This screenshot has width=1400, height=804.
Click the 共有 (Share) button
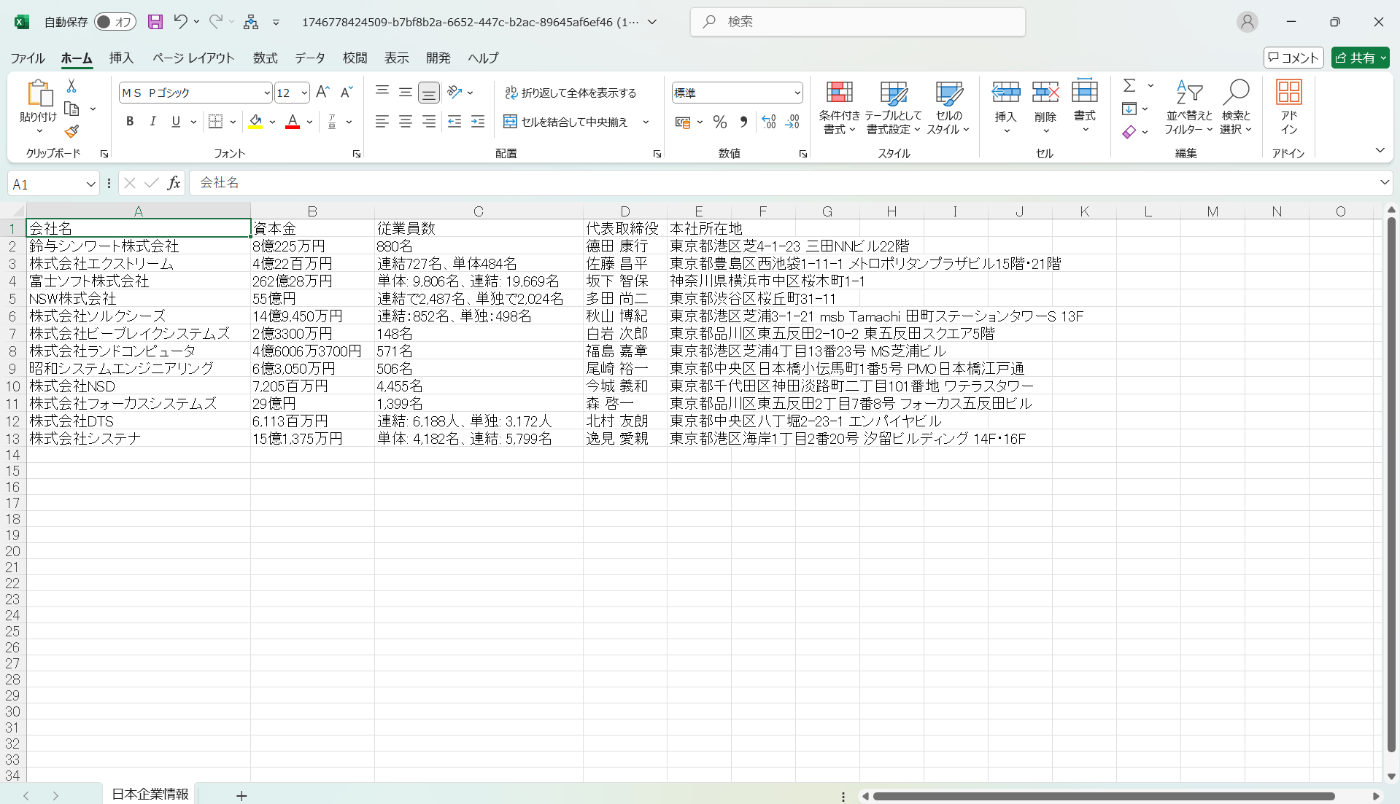coord(1360,58)
